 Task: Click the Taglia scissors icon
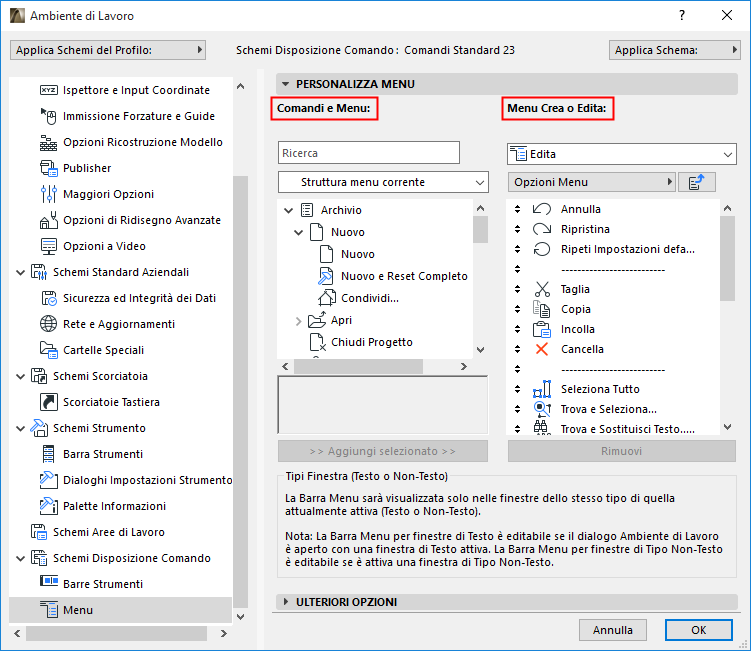pyautogui.click(x=542, y=289)
